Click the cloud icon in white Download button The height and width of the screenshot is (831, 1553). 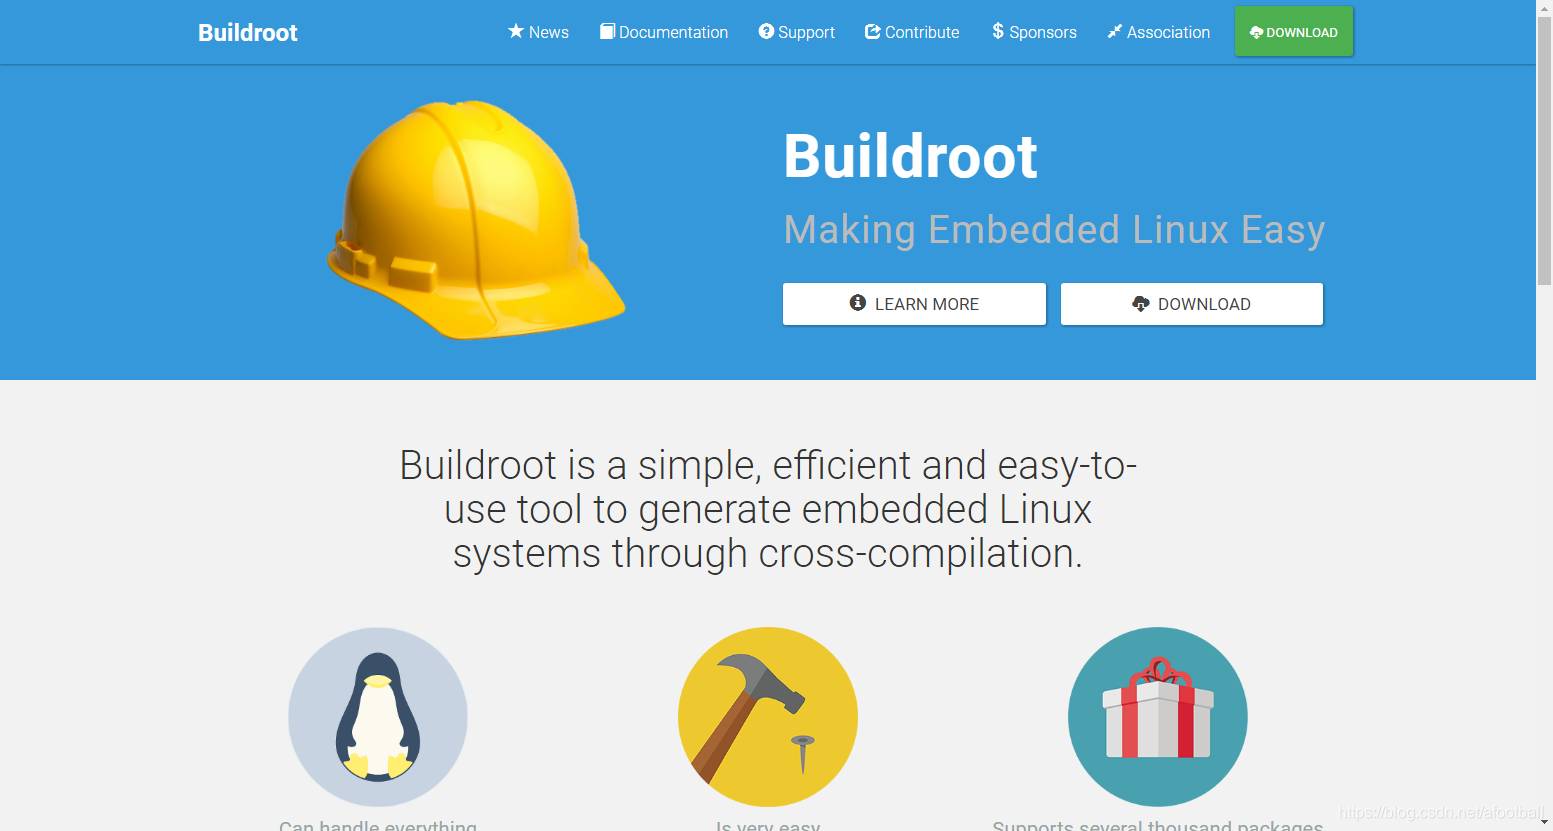1141,304
